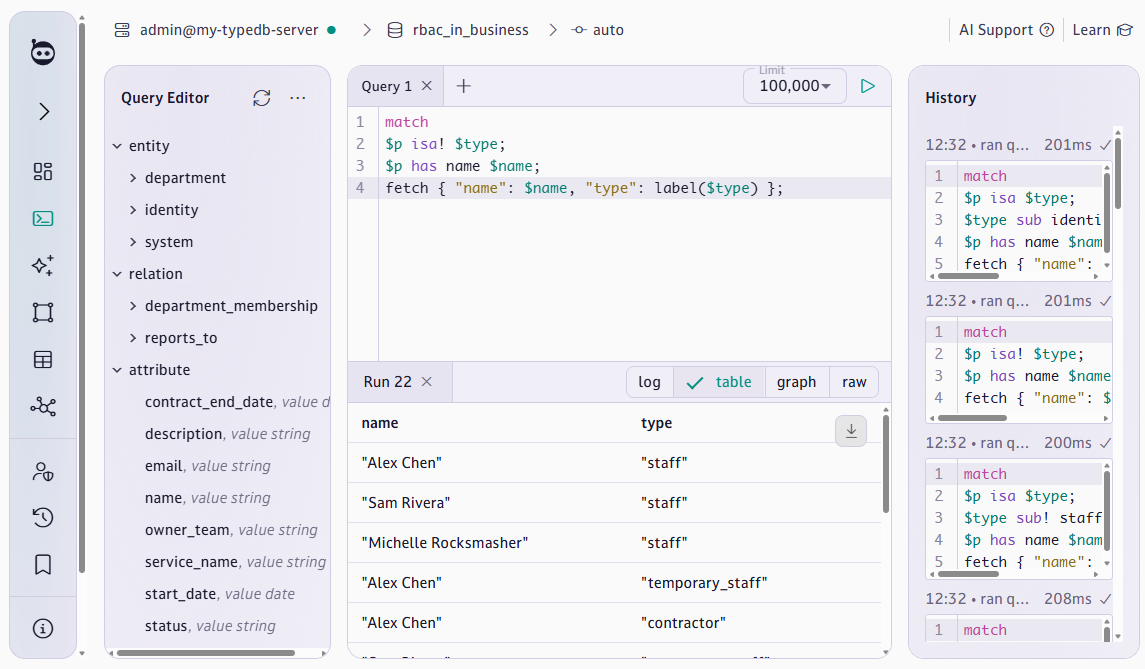The width and height of the screenshot is (1145, 669).
Task: Click the admin@my-typedb-server breadcrumb
Action: point(229,30)
